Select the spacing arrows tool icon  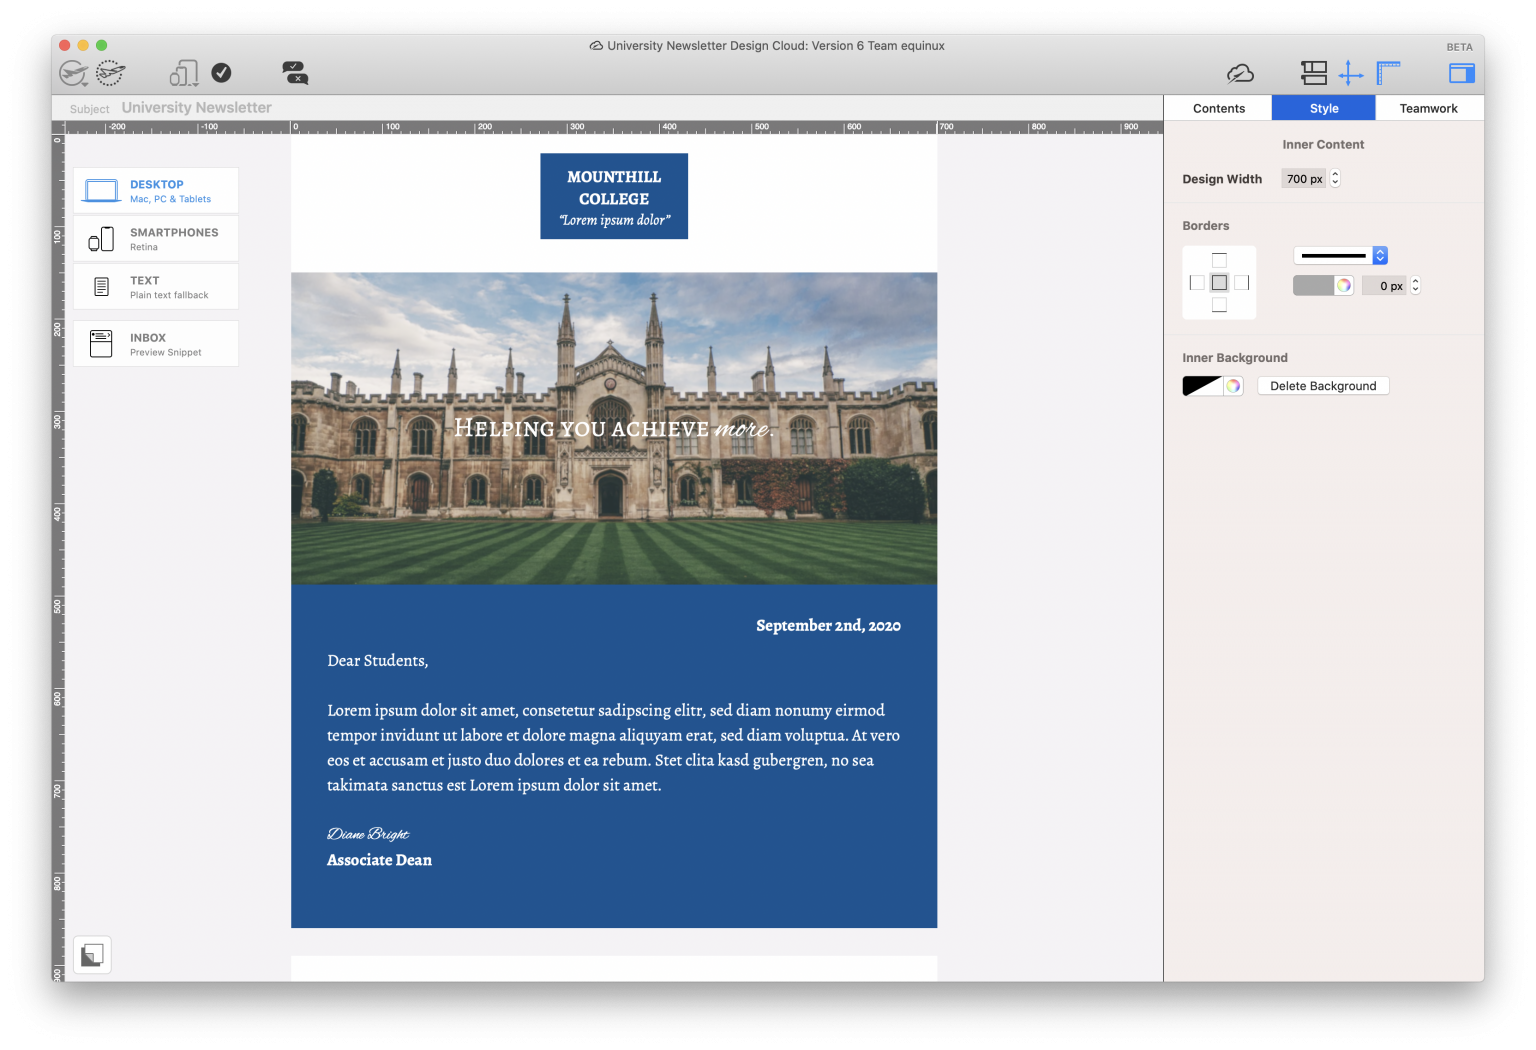pos(1352,72)
